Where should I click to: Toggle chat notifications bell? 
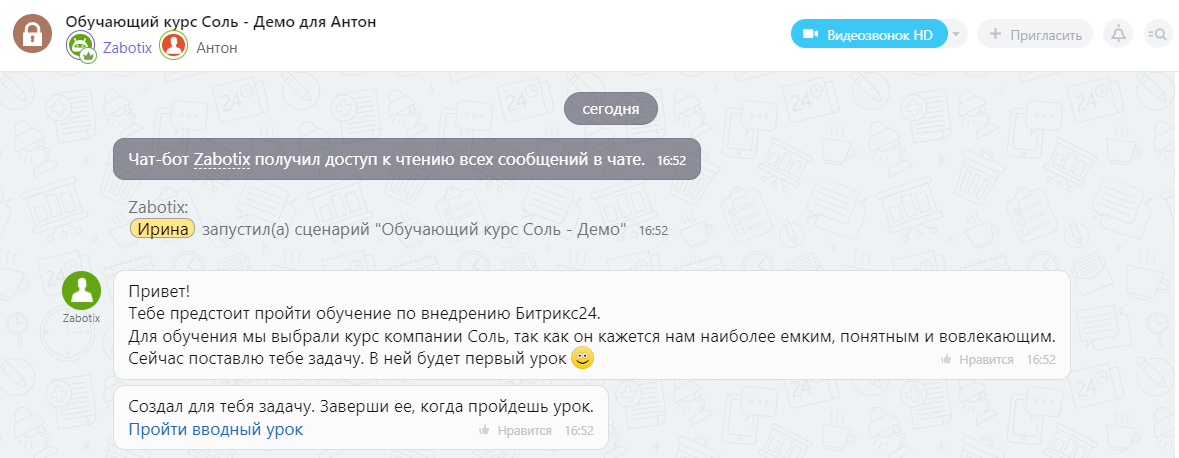click(x=1118, y=35)
